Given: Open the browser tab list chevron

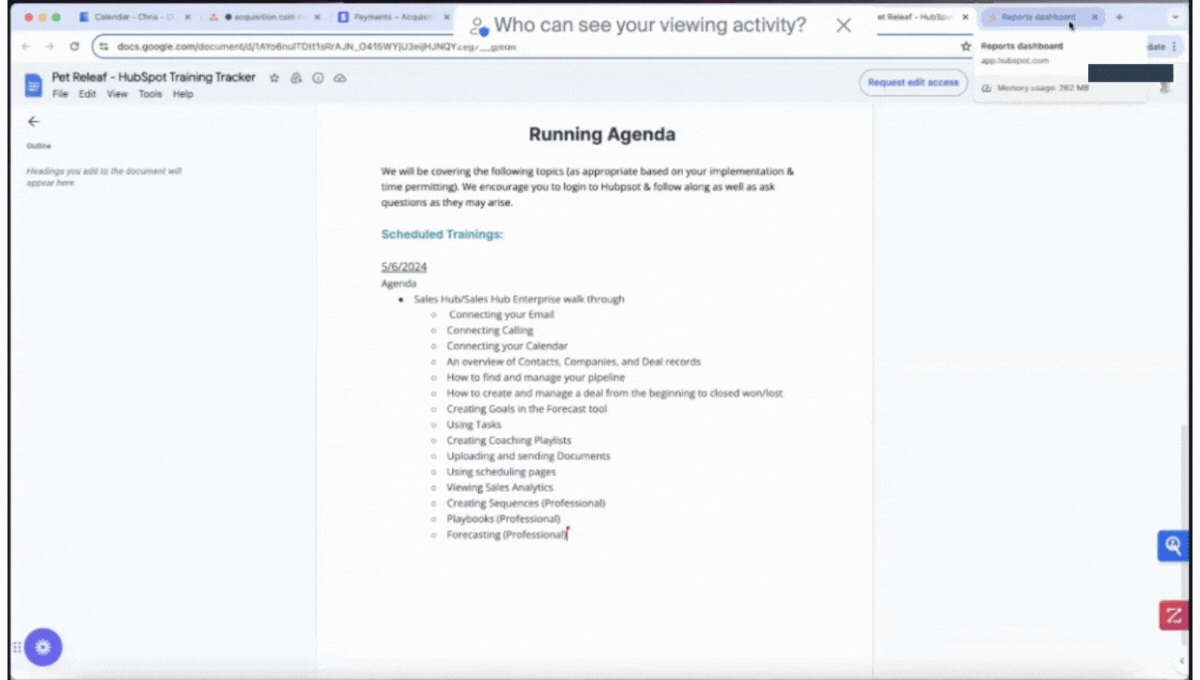Looking at the screenshot, I should 1176,17.
